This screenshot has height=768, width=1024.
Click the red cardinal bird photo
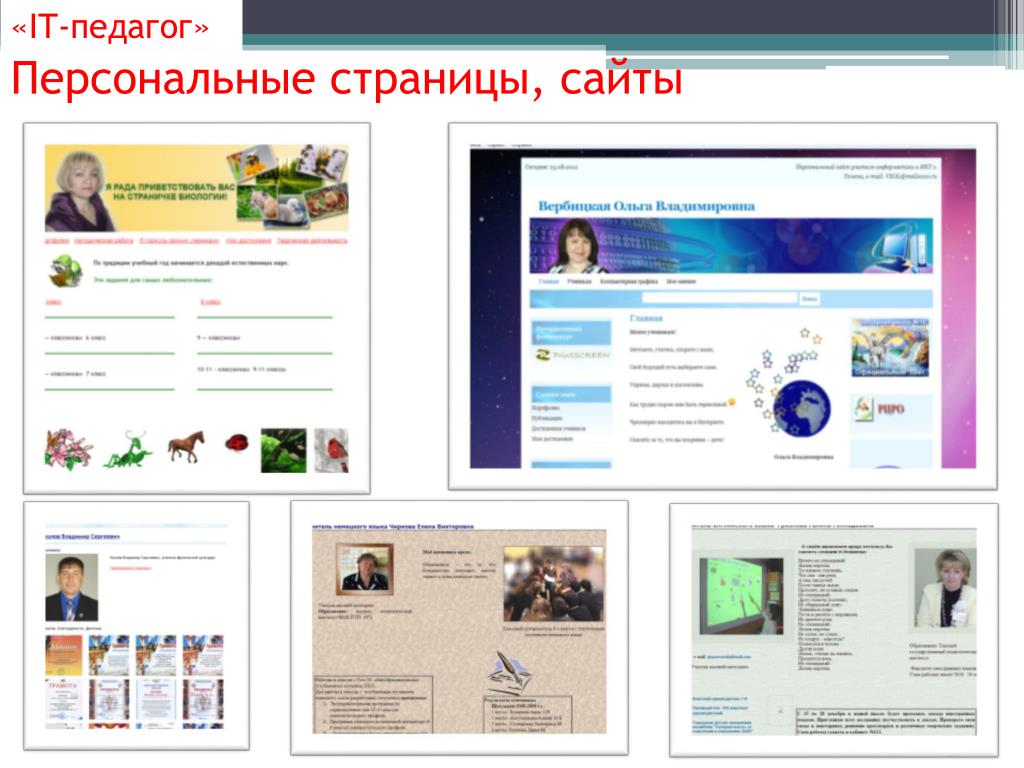point(331,450)
